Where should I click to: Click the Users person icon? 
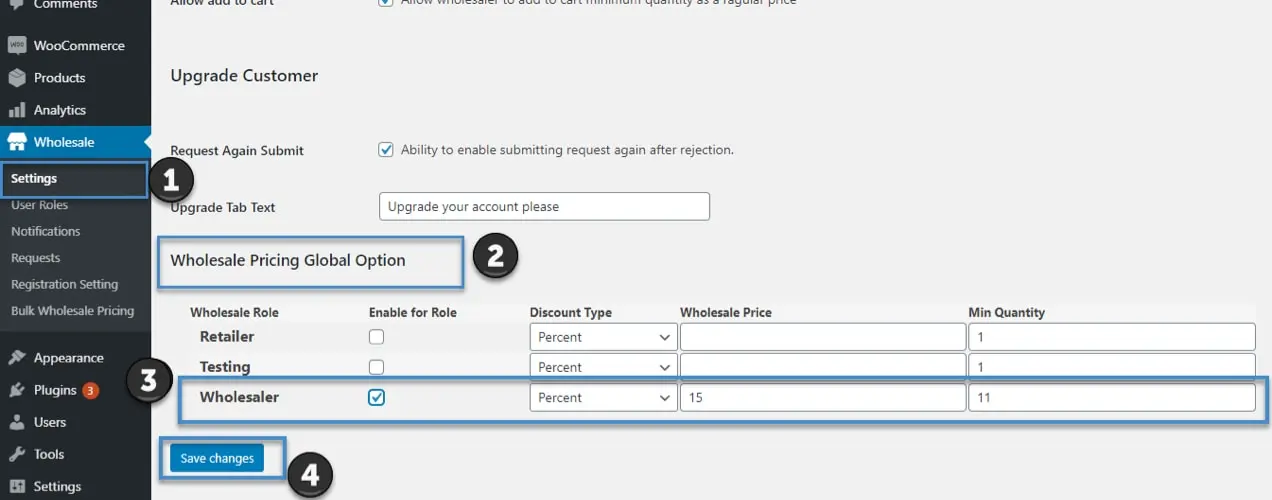point(16,422)
